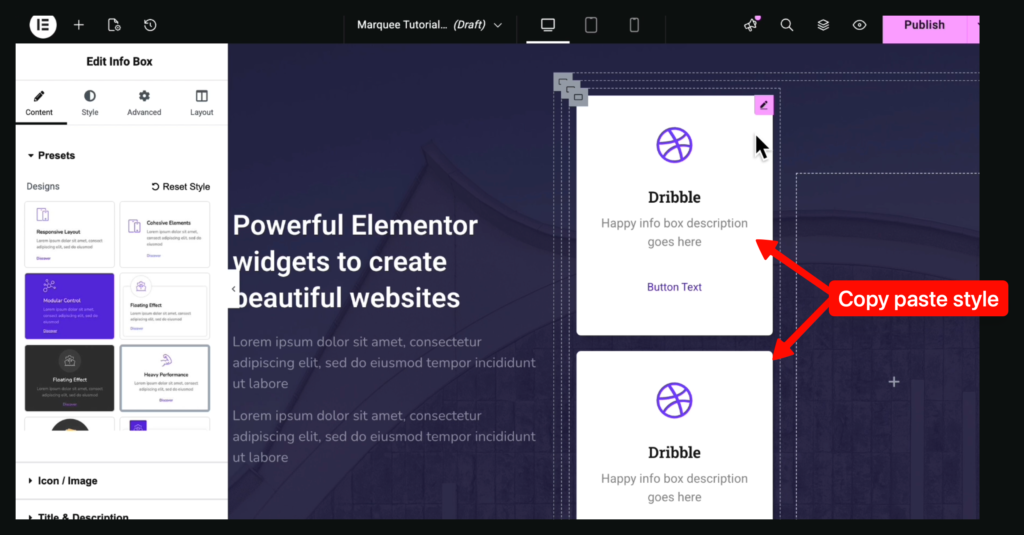Switch to the Style tab
The width and height of the screenshot is (1024, 535).
pos(90,103)
